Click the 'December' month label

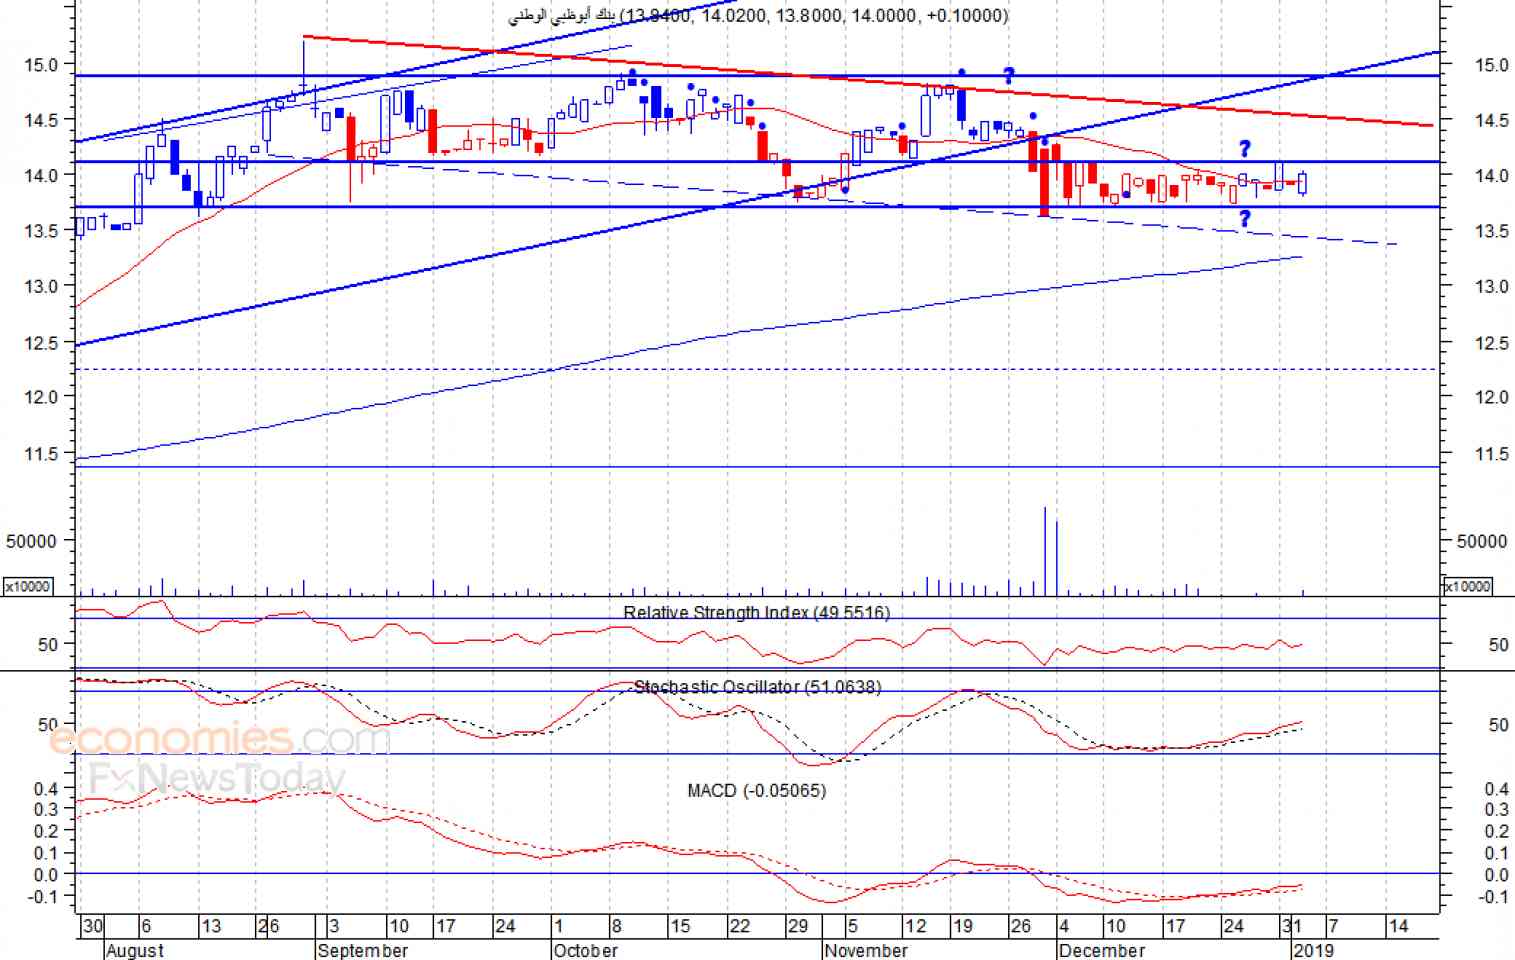point(1101,950)
